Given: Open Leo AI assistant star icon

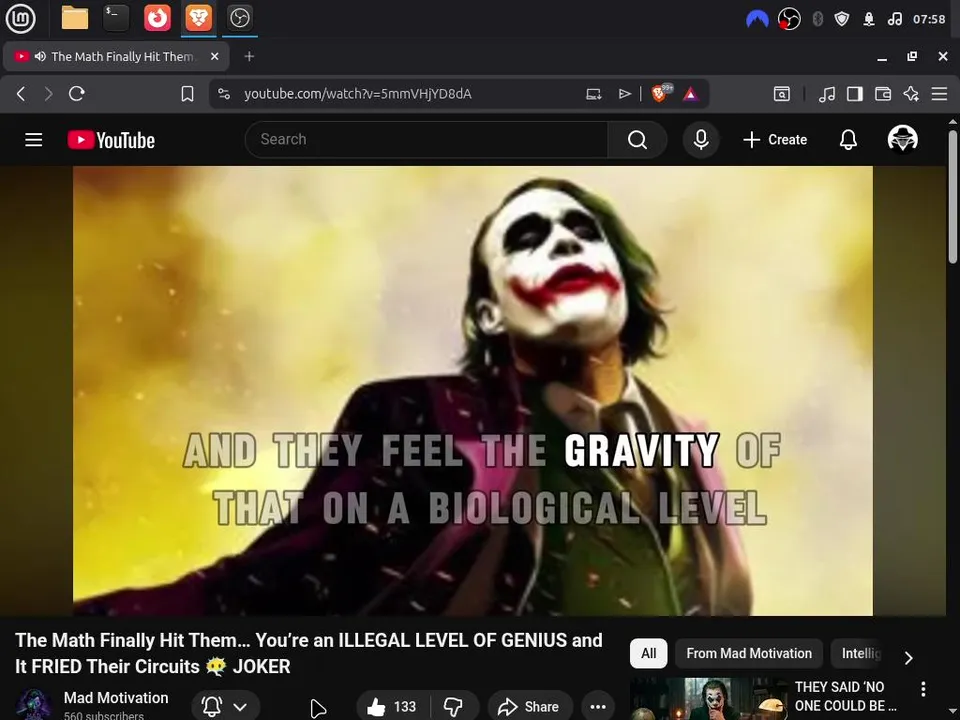Looking at the screenshot, I should 911,94.
